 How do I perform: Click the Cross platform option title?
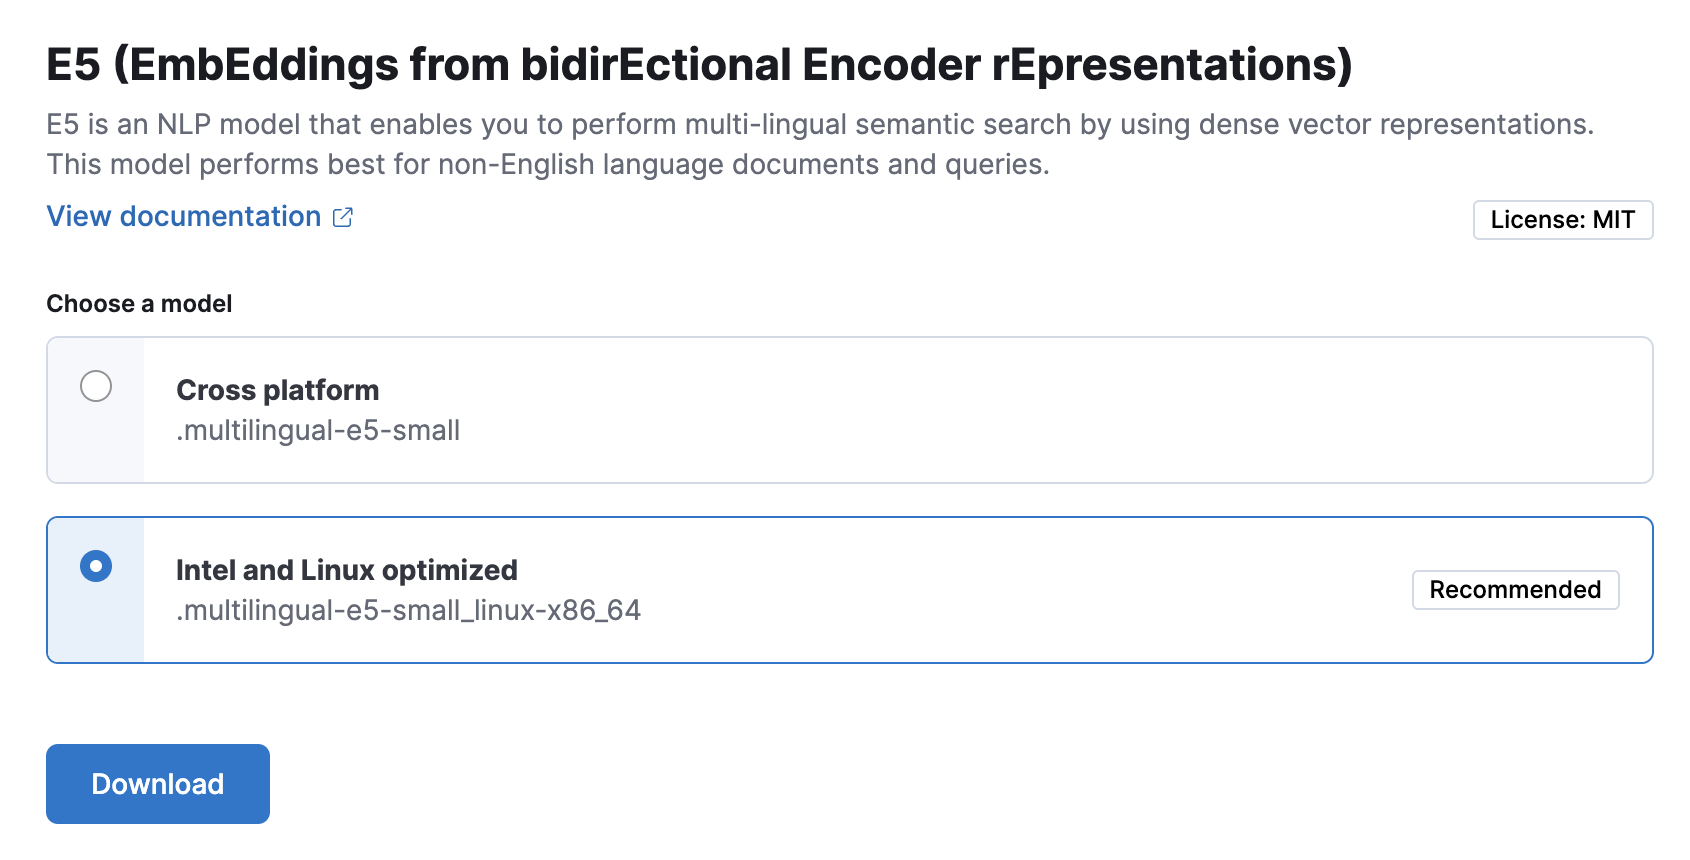point(278,390)
